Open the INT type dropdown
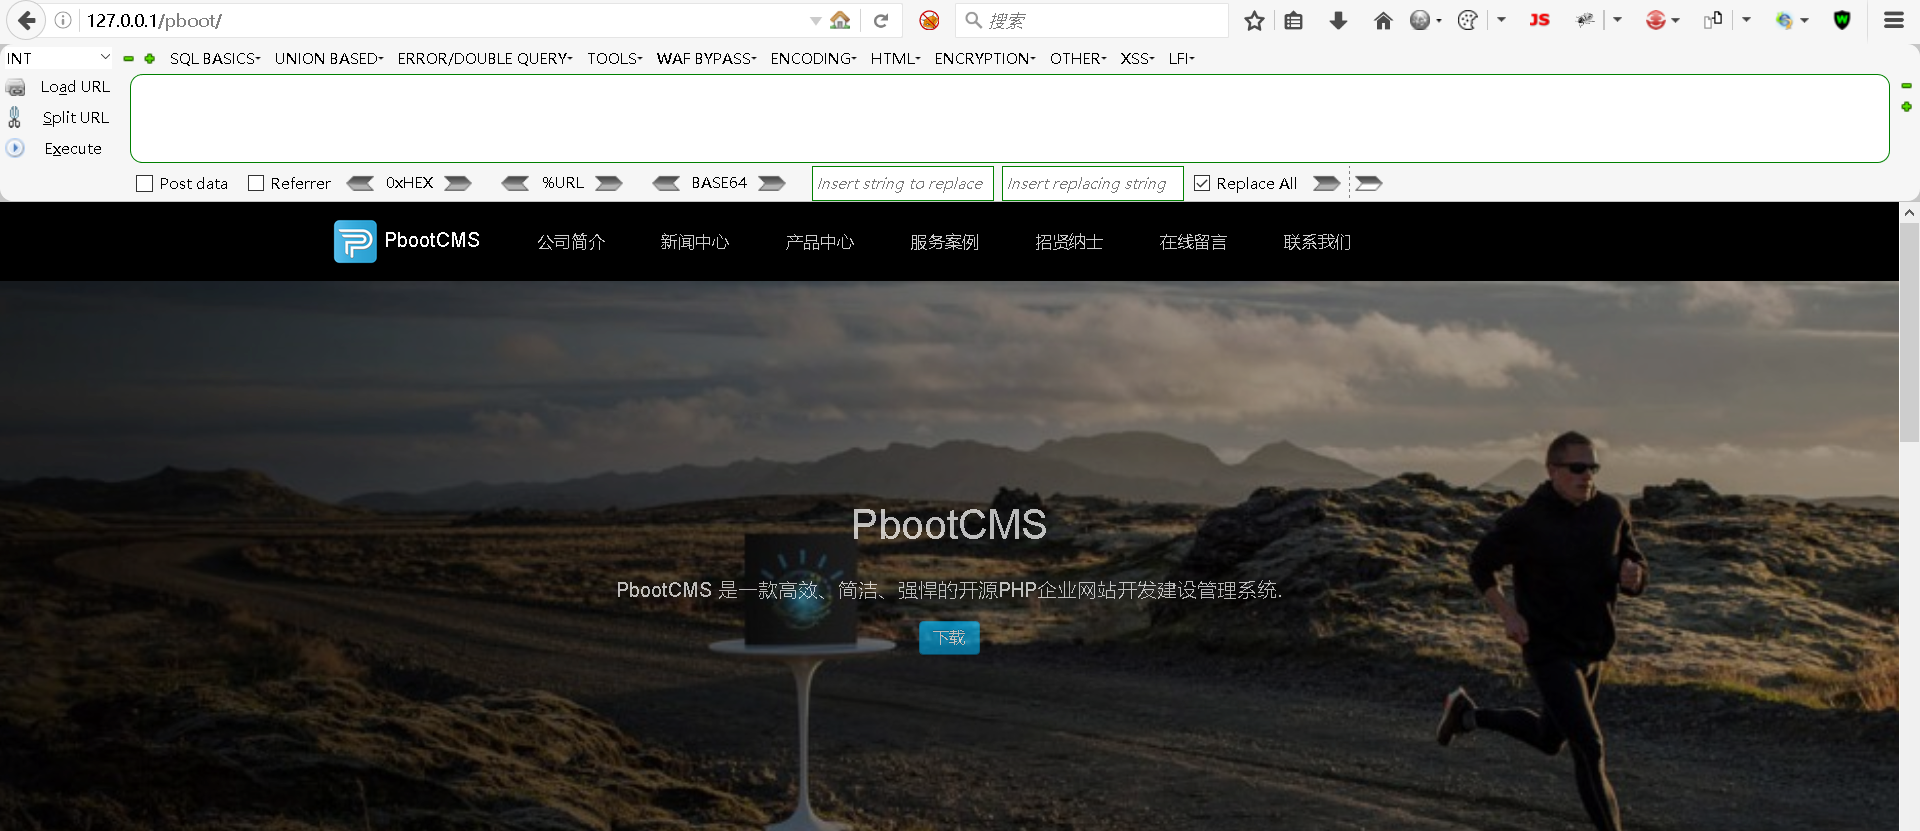 pyautogui.click(x=58, y=58)
